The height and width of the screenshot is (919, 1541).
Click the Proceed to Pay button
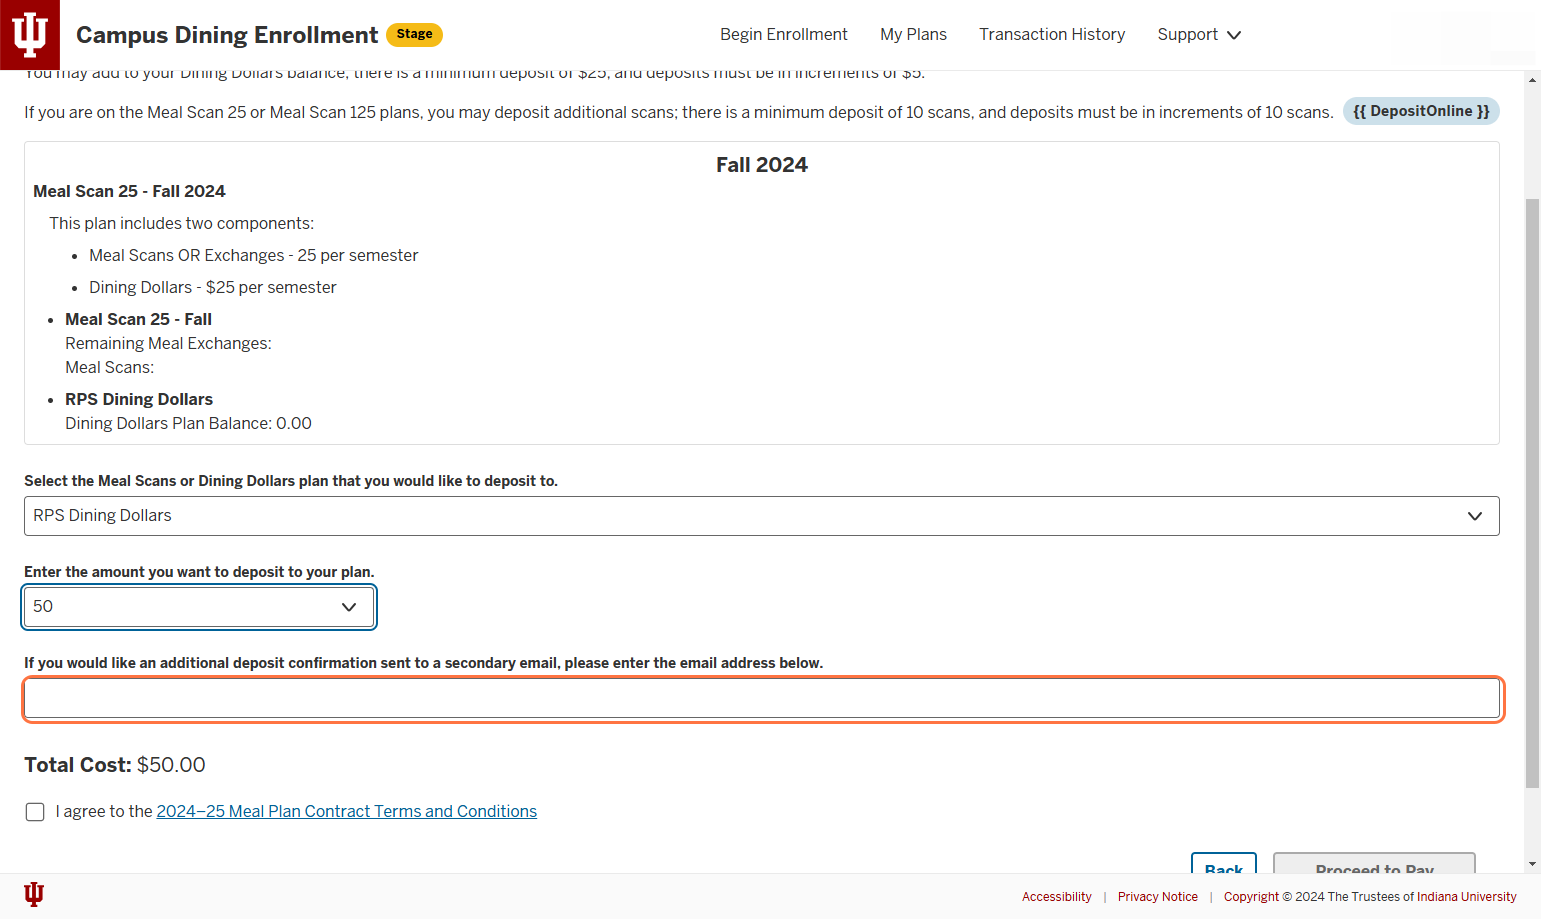tap(1374, 864)
